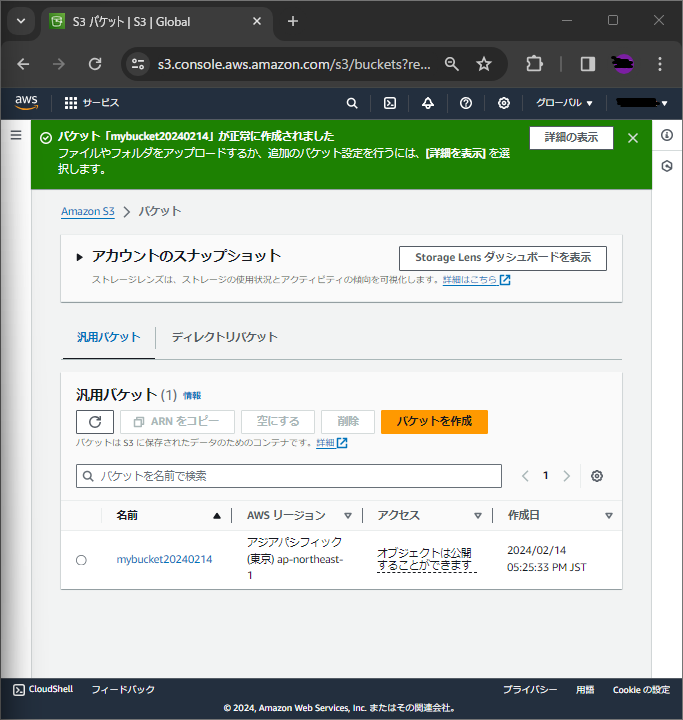Open the help question mark icon

(466, 103)
